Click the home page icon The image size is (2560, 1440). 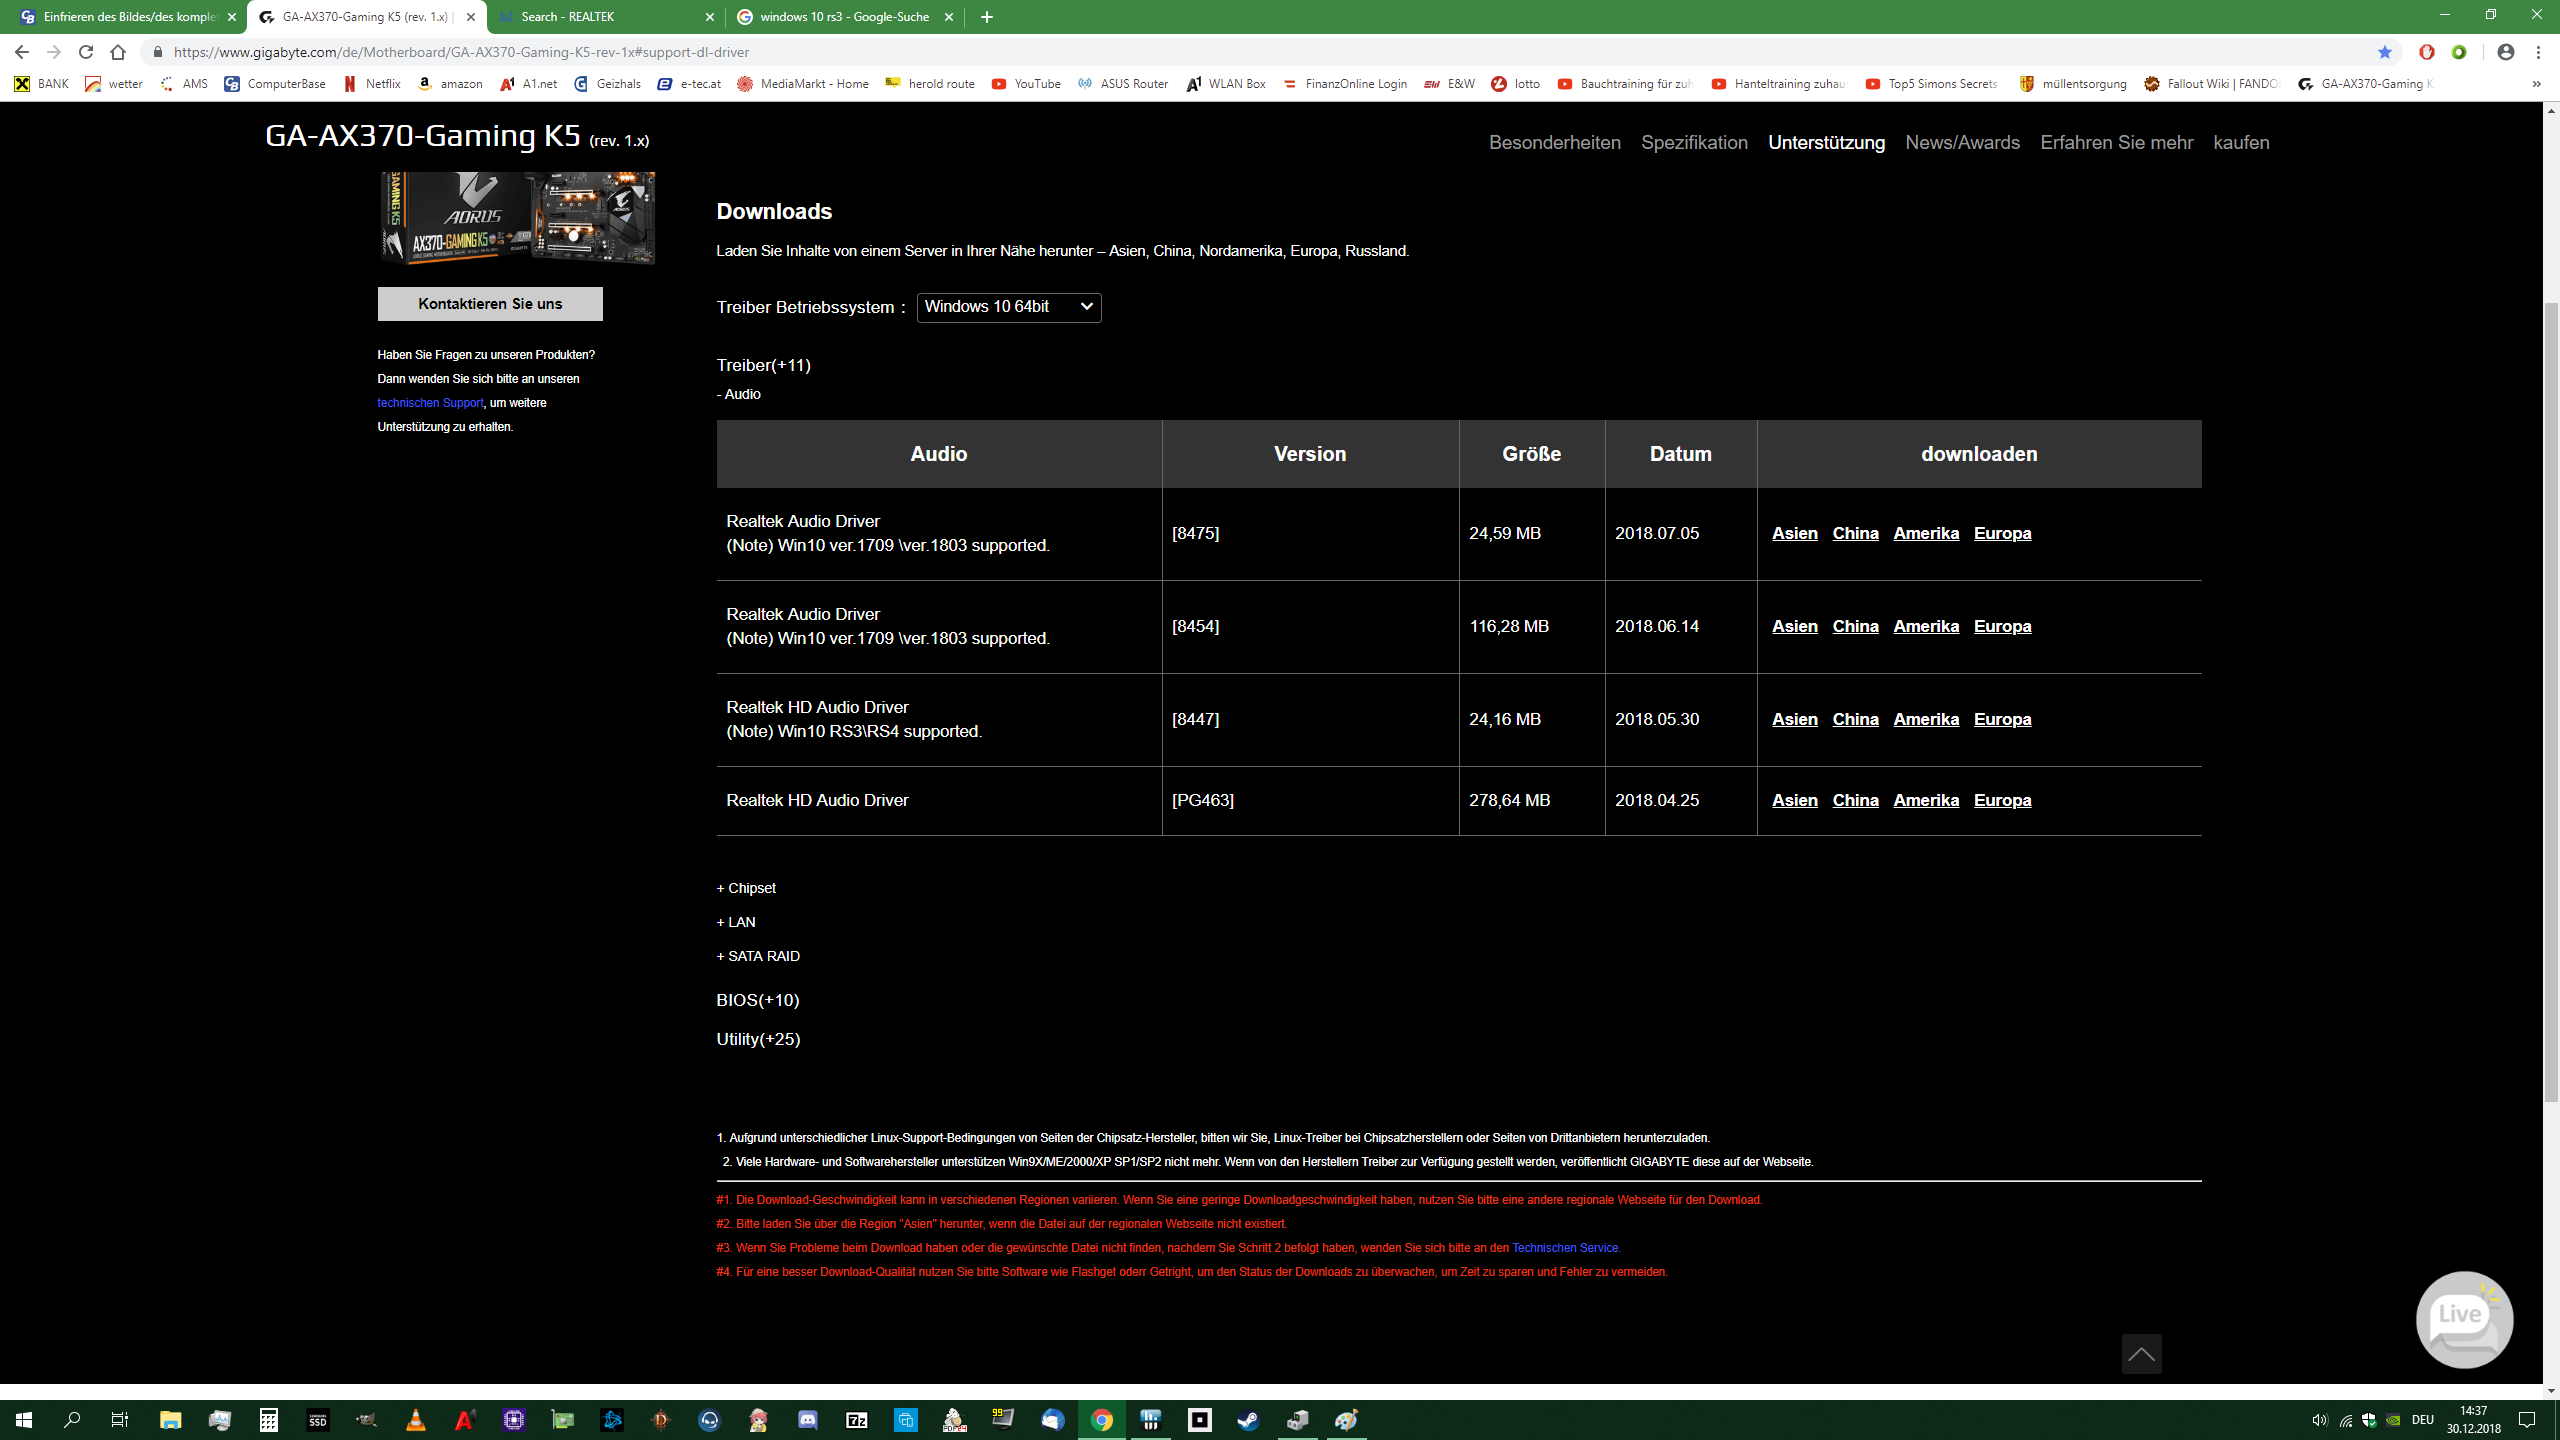[x=118, y=52]
